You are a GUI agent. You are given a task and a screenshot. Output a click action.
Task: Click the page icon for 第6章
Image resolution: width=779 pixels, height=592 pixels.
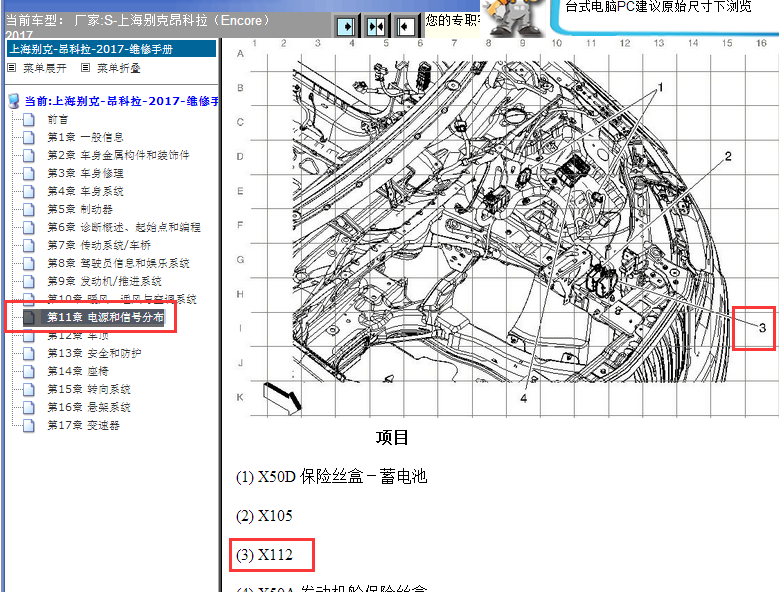[29, 227]
